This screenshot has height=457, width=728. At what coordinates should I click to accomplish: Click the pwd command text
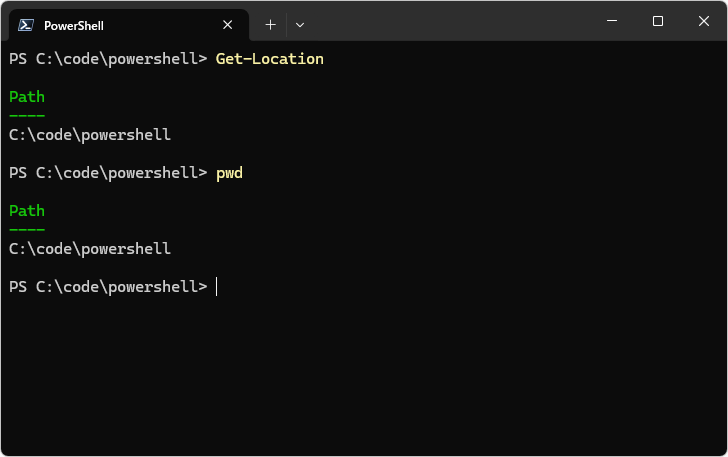click(x=229, y=173)
